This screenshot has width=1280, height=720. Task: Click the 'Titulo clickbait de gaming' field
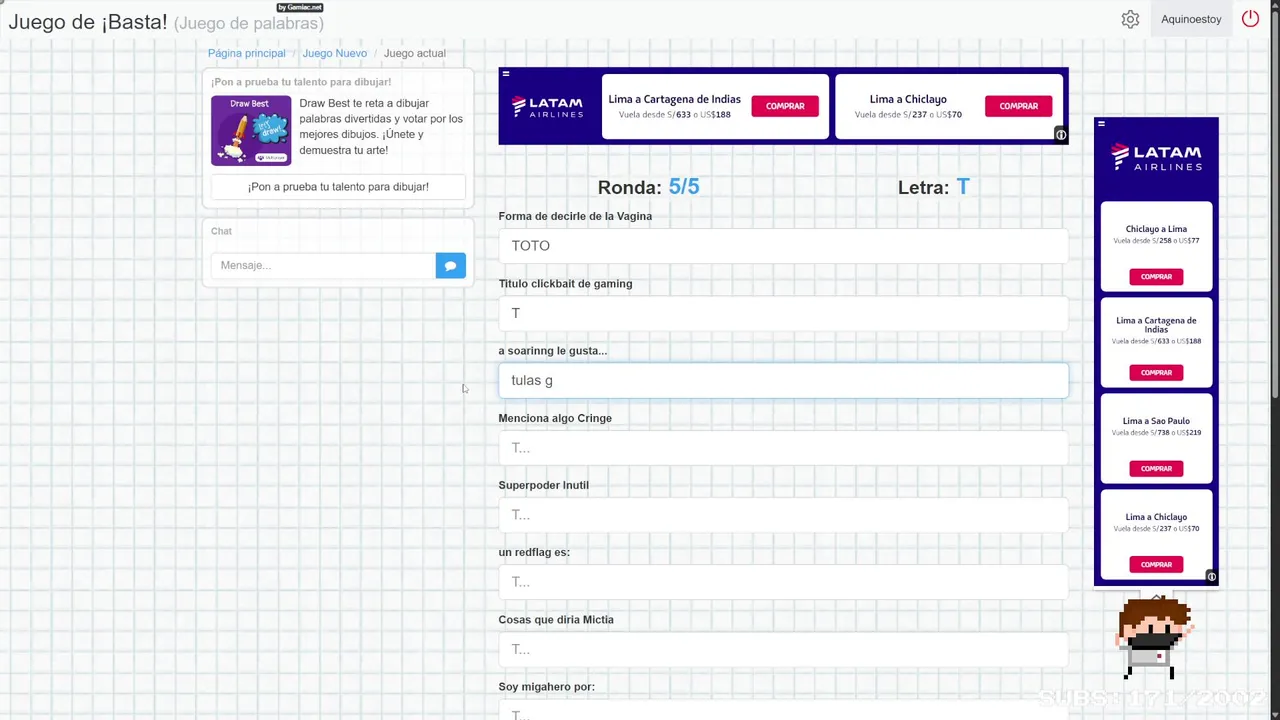coord(783,313)
